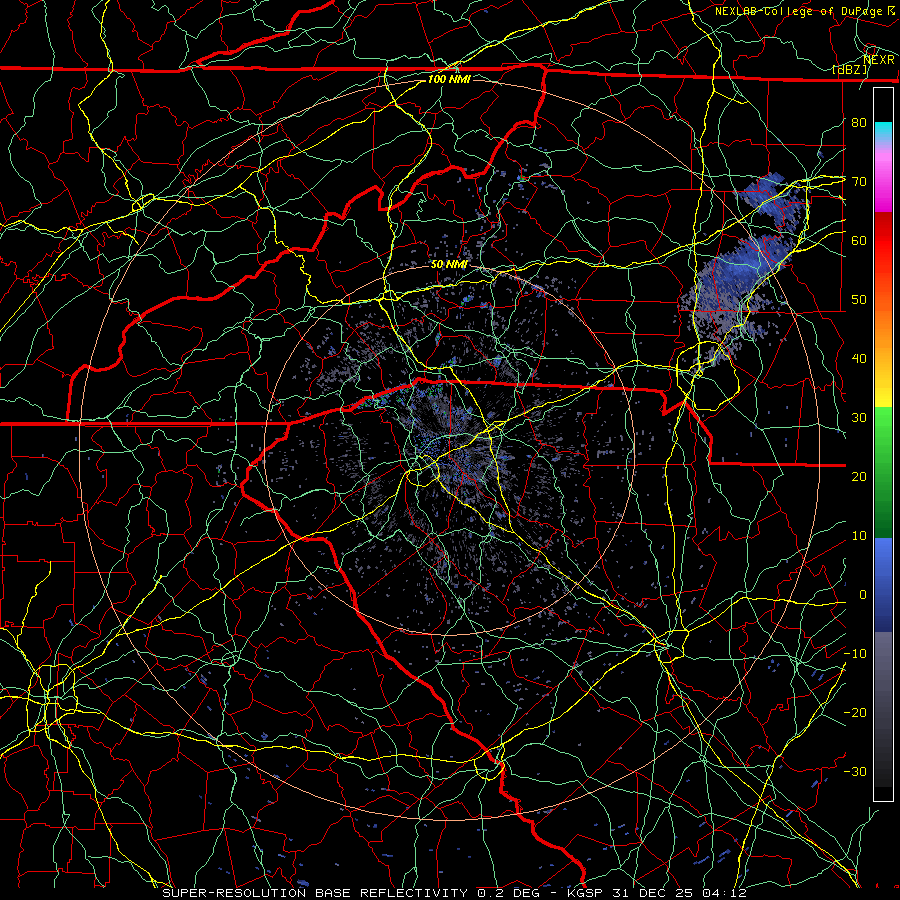Click the 70 value on the dBZ scale

(859, 182)
